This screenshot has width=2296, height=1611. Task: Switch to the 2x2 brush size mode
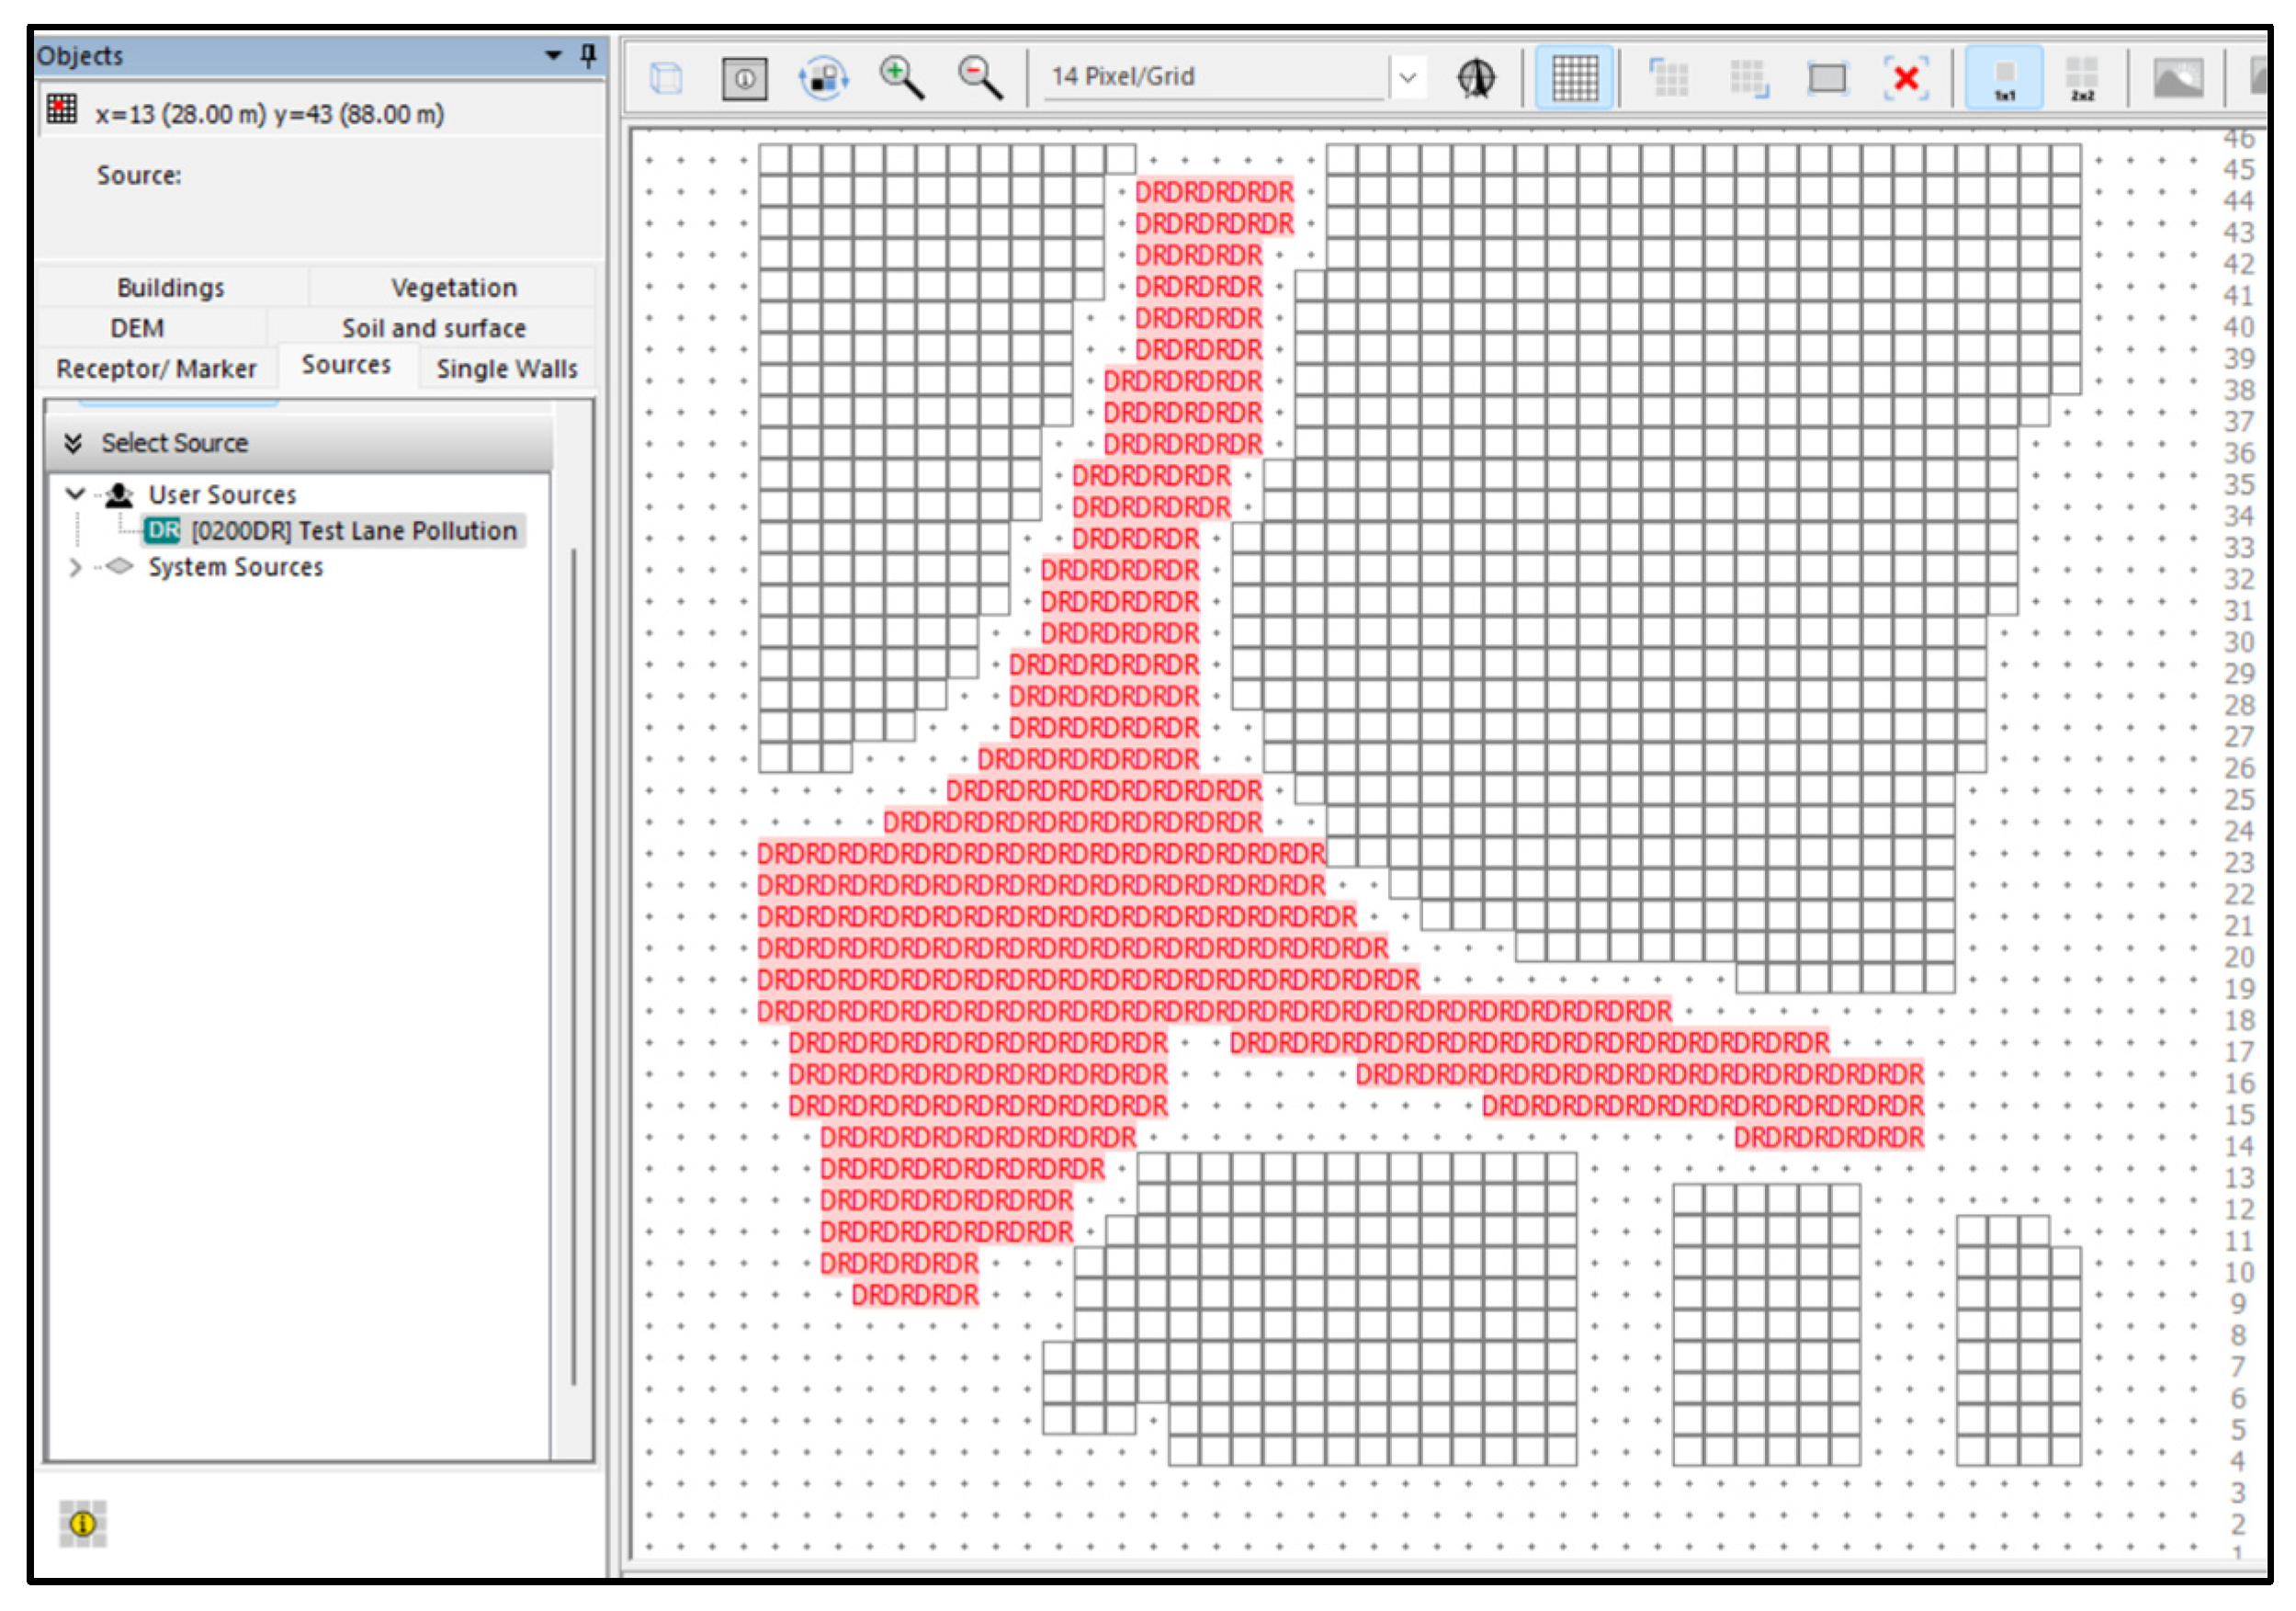(x=2081, y=78)
